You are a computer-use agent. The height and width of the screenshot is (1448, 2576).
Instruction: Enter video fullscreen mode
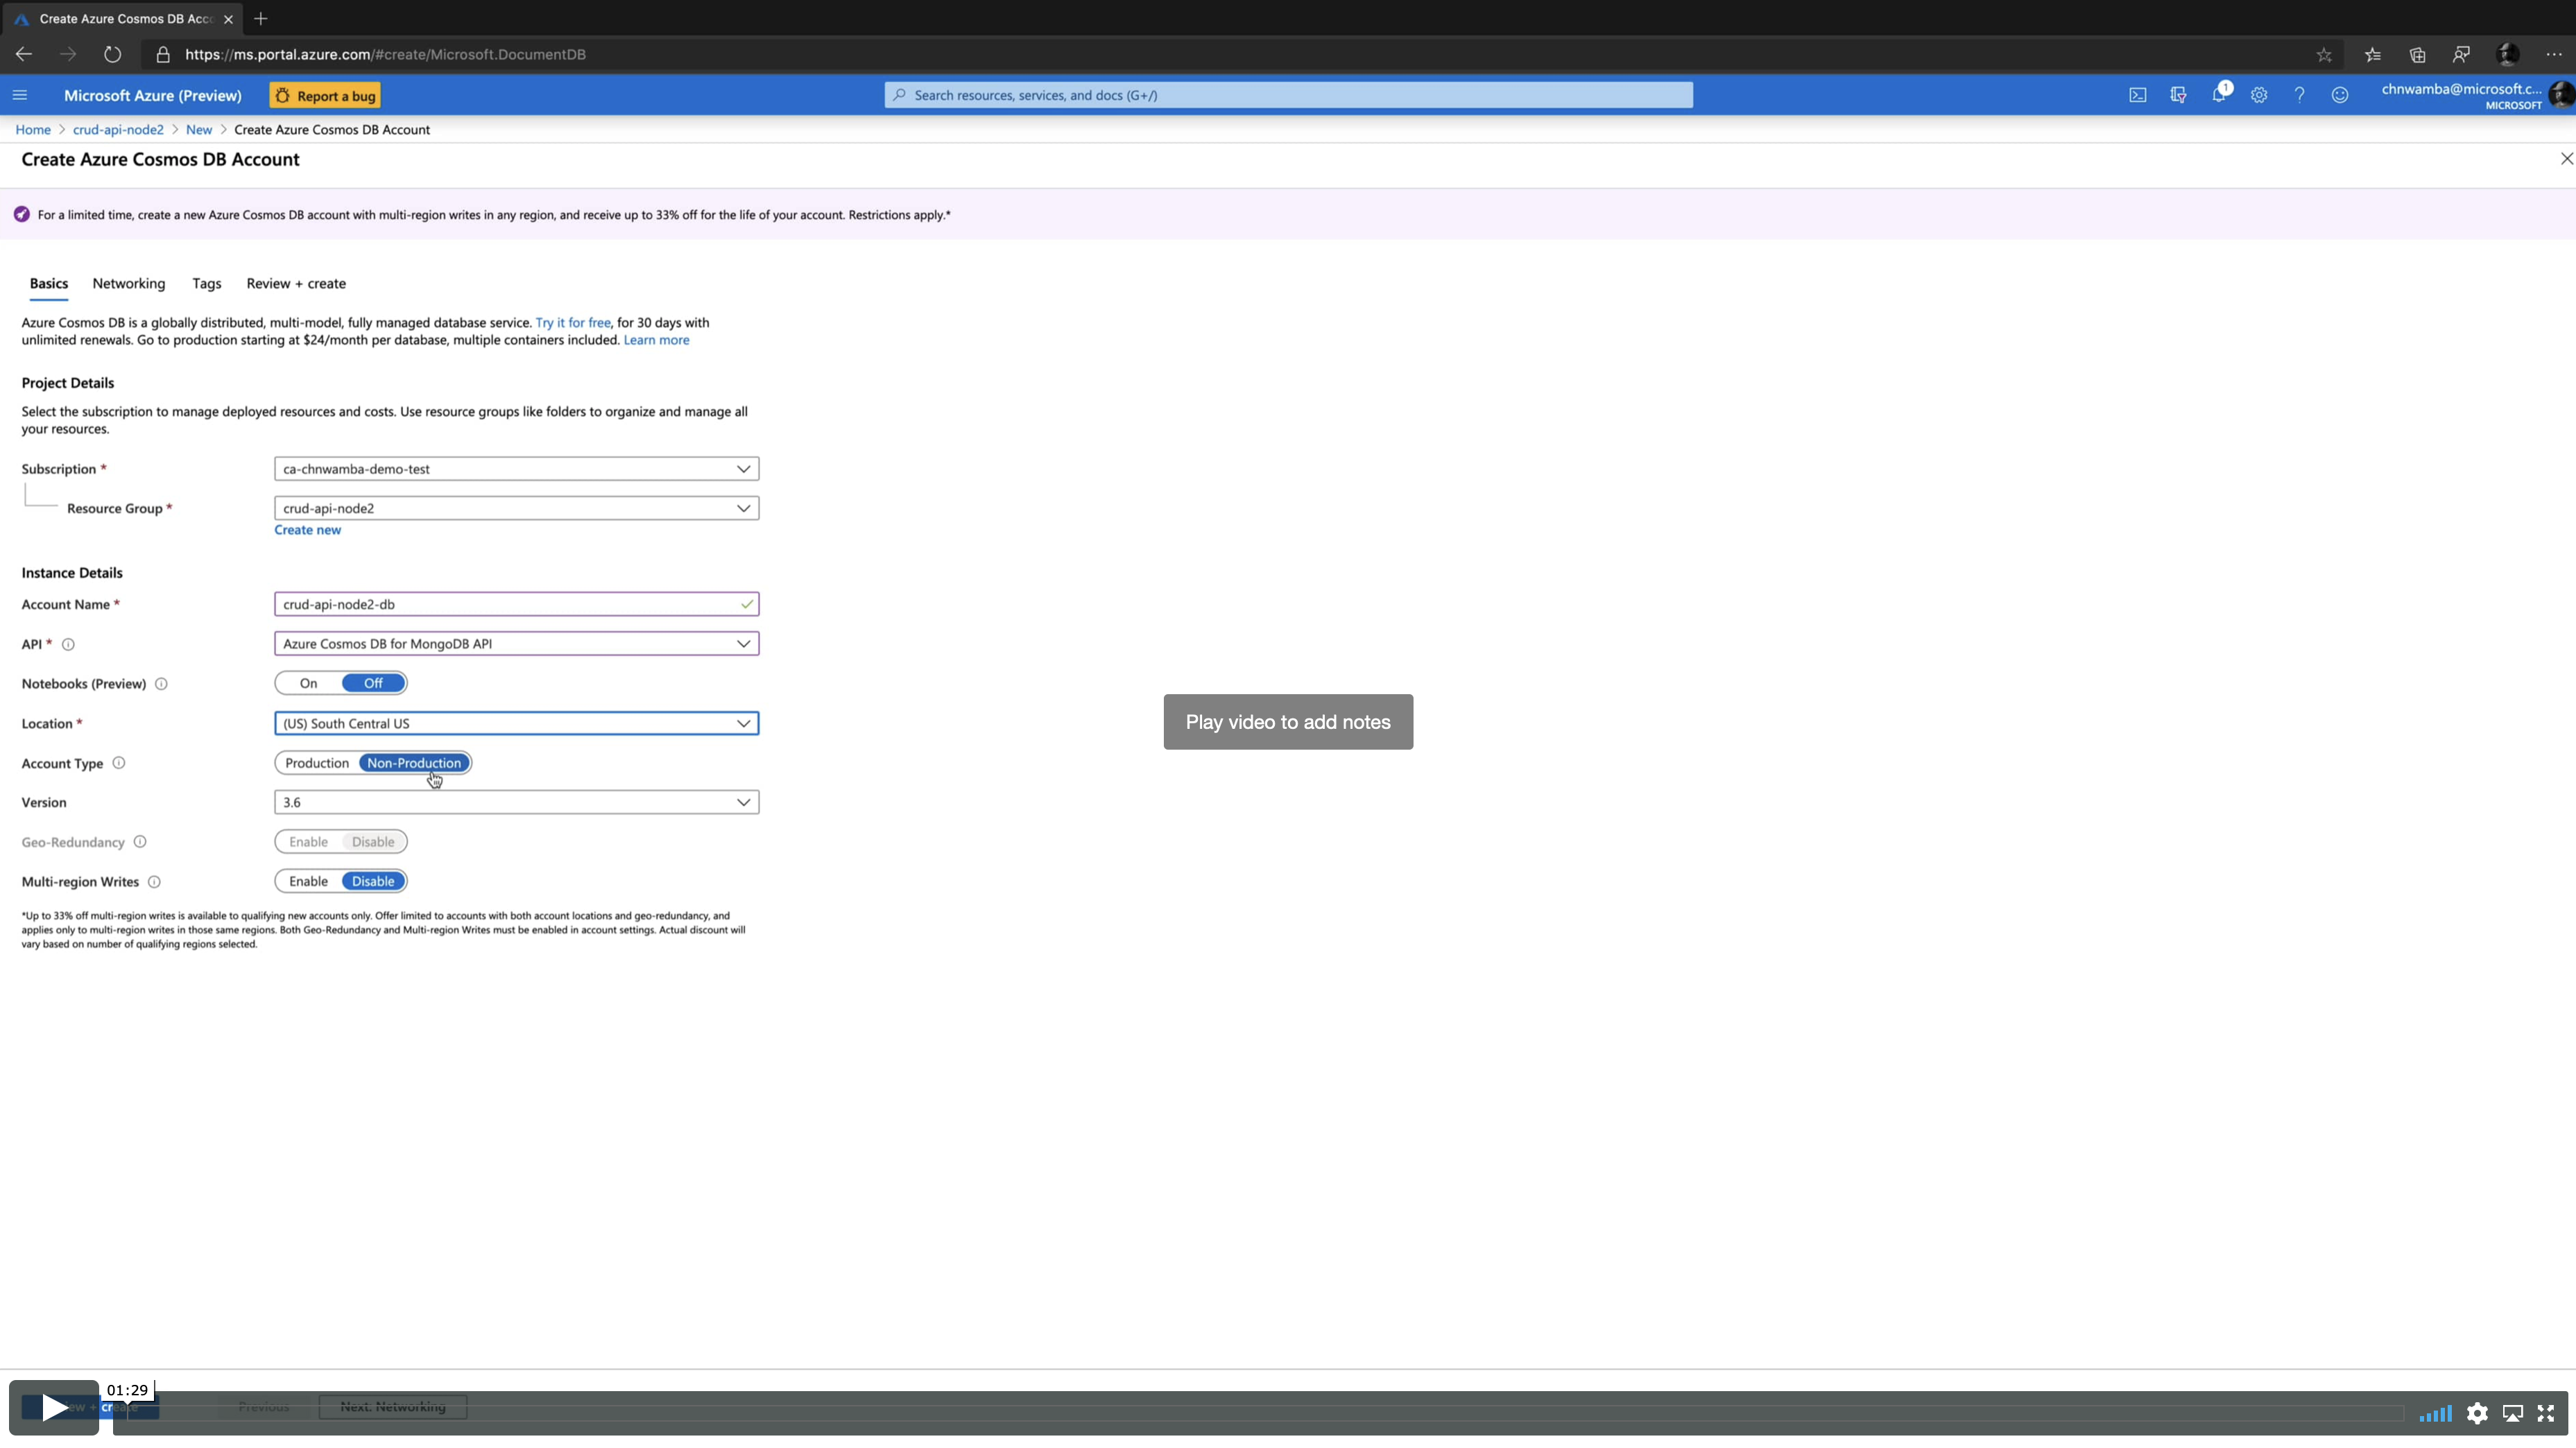pos(2546,1413)
